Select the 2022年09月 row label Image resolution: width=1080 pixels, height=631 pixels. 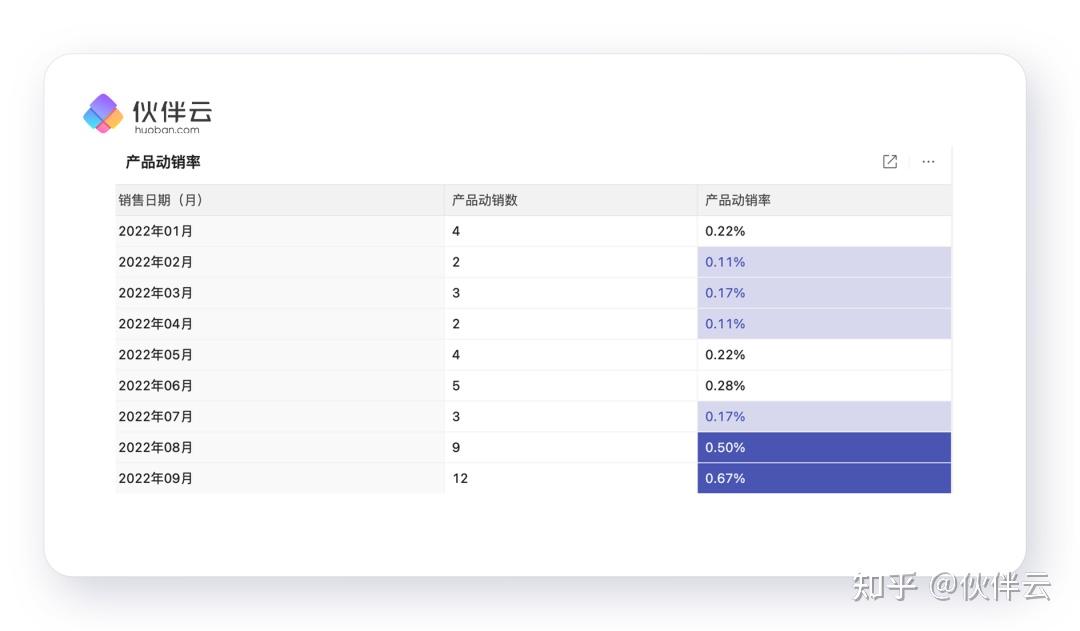(x=156, y=478)
